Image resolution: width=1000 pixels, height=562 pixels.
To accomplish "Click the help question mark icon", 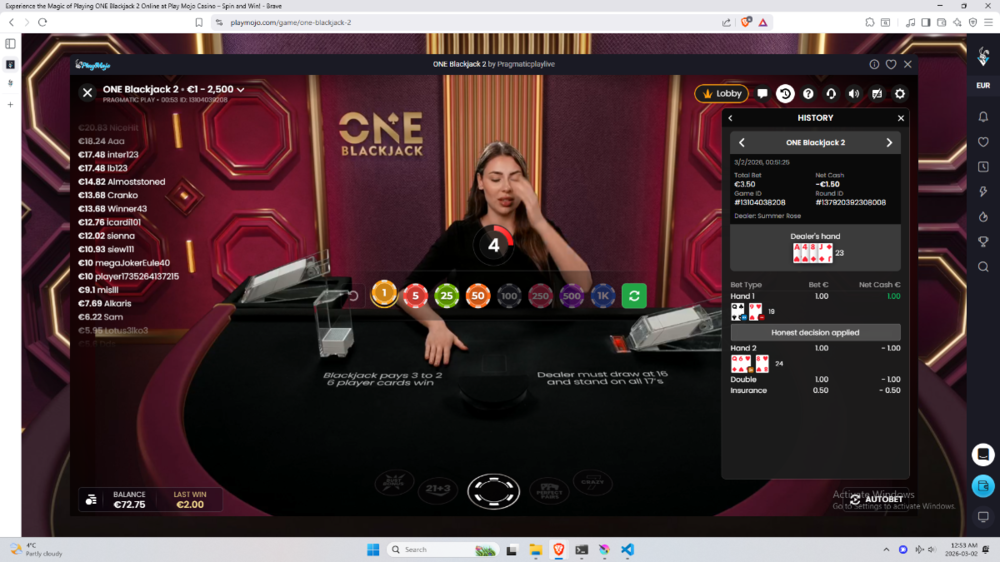I will click(x=808, y=94).
